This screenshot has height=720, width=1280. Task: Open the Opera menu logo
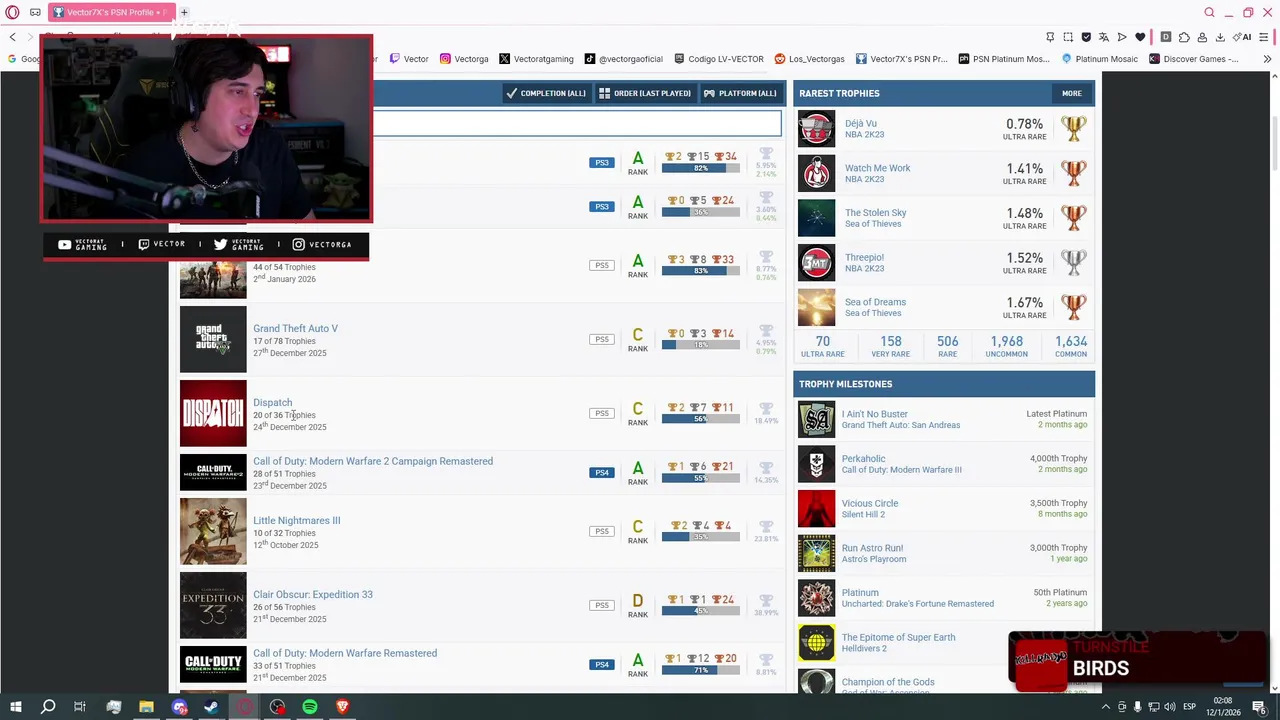click(x=12, y=13)
